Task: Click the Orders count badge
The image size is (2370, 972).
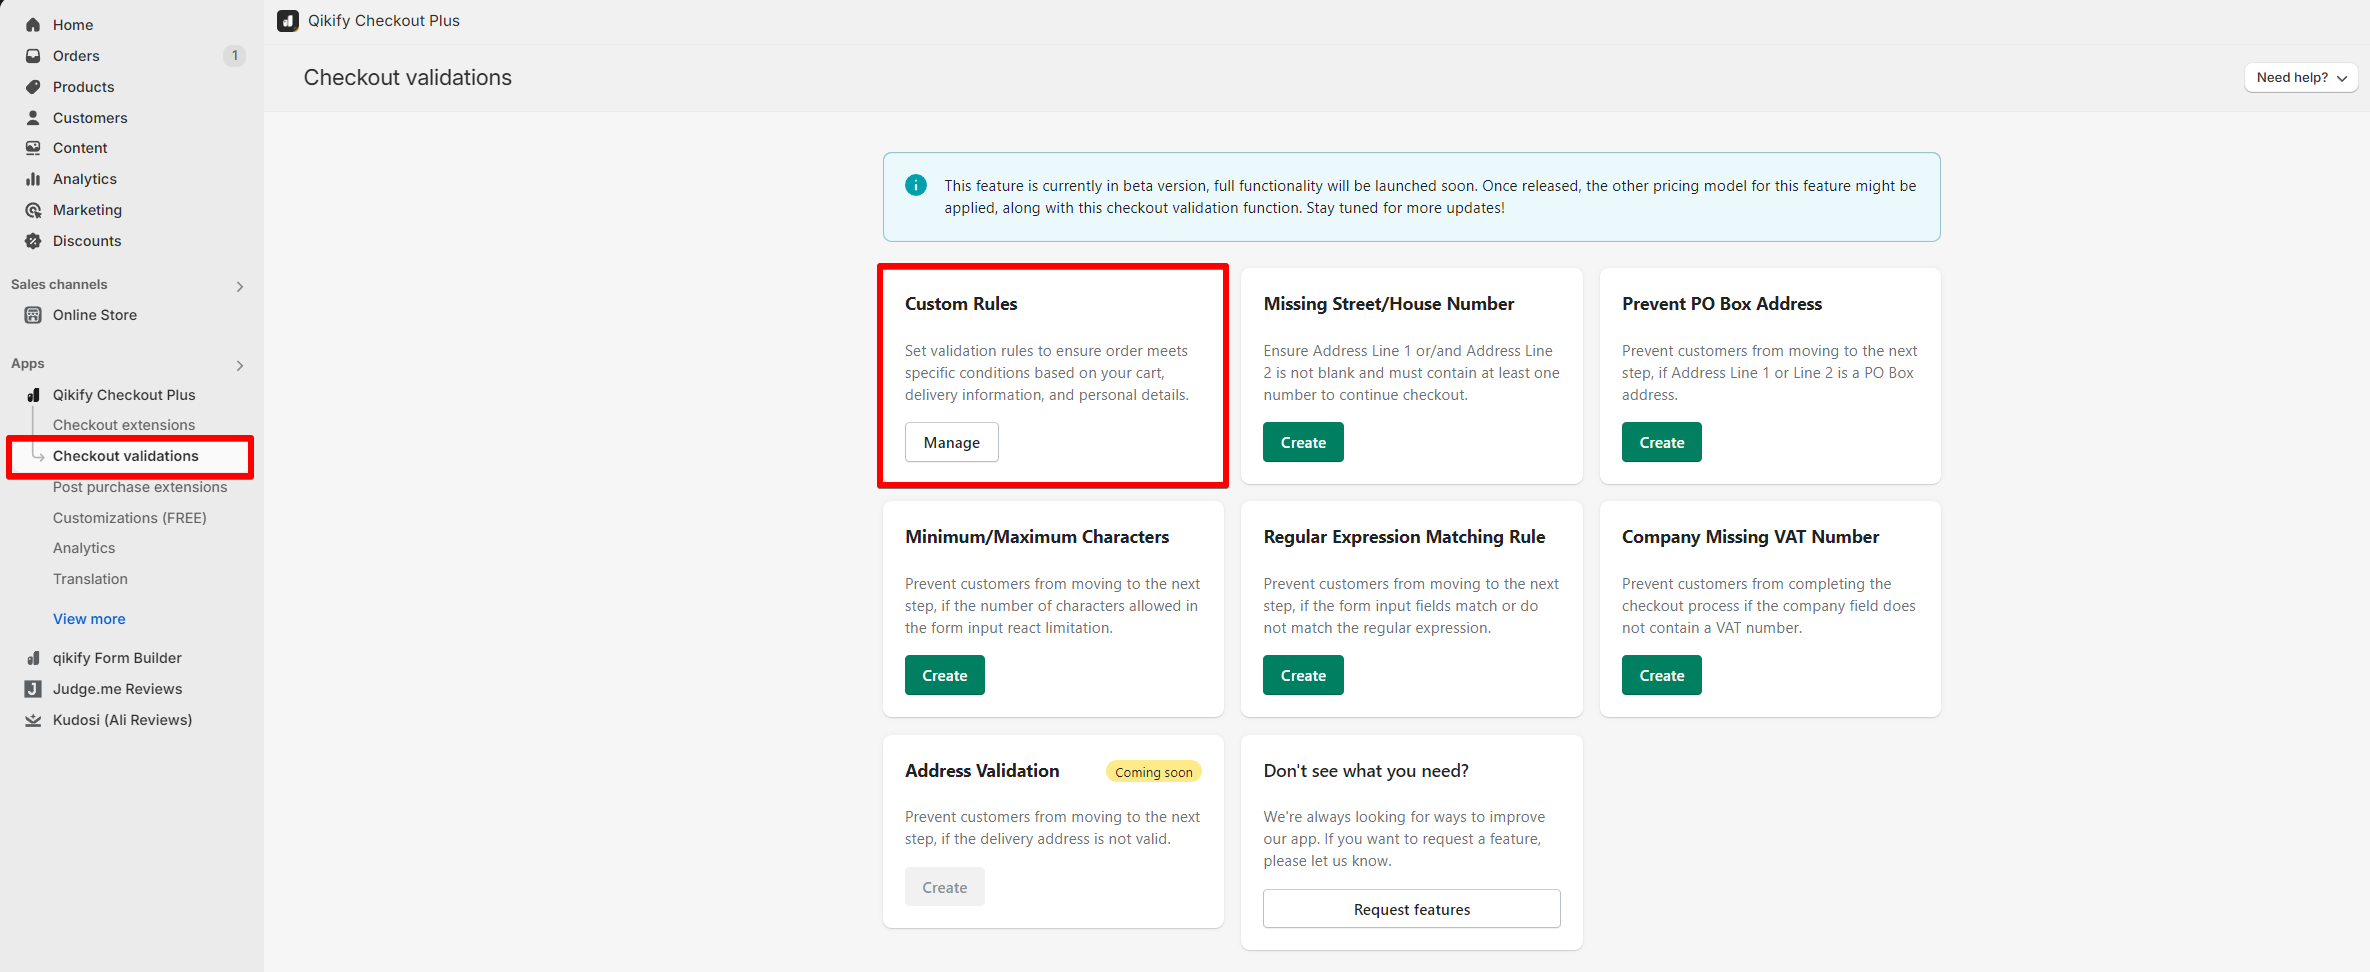Action: 234,56
